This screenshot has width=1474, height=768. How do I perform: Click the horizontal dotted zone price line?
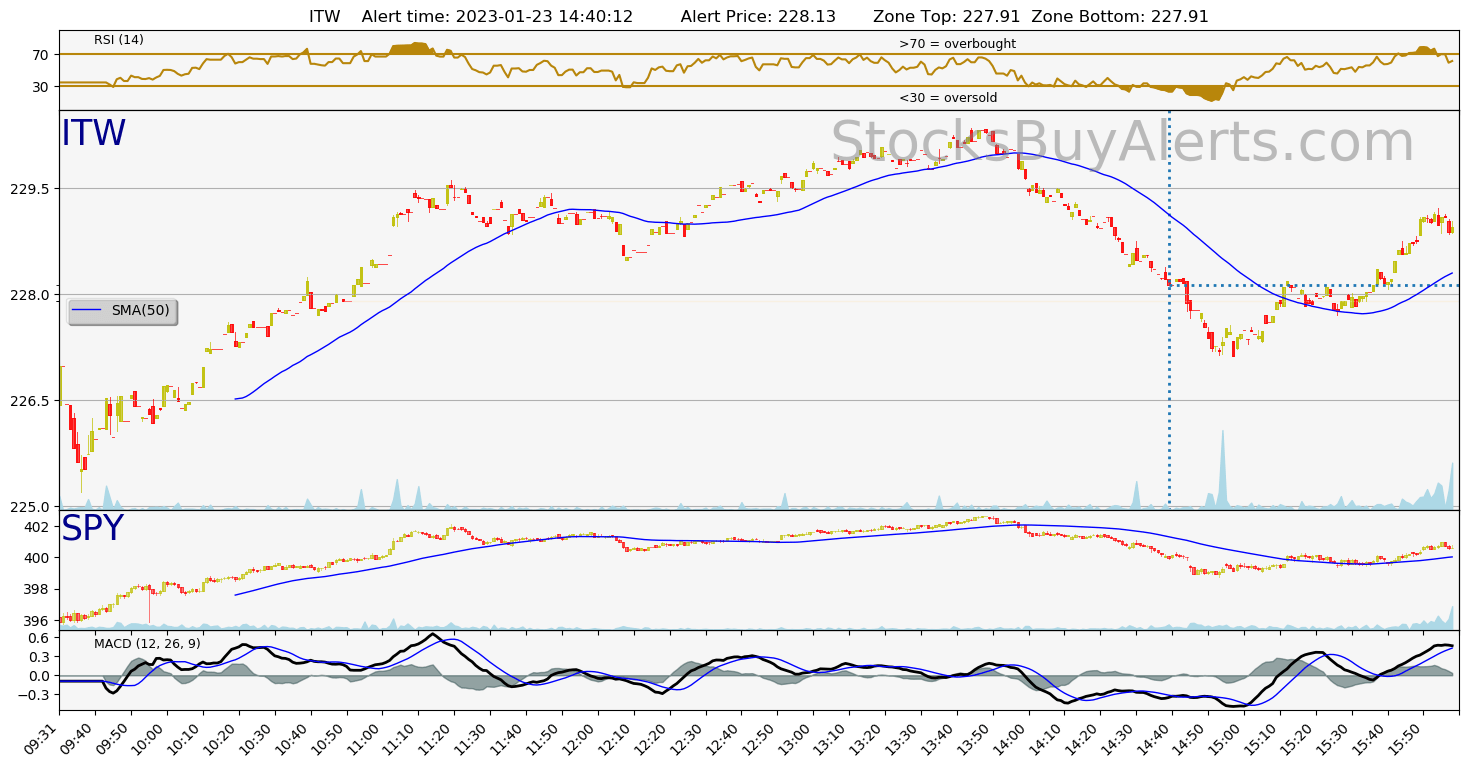pyautogui.click(x=1314, y=285)
